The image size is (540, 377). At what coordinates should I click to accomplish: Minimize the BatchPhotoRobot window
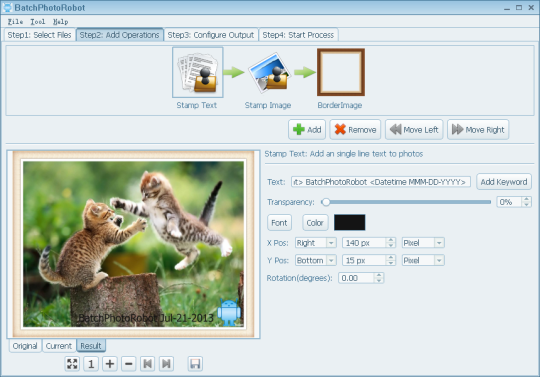click(x=507, y=8)
